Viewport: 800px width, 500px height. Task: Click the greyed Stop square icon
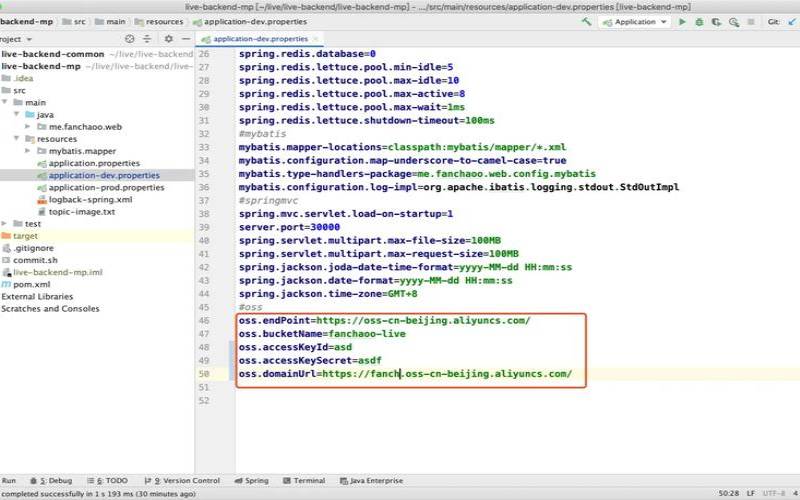(x=751, y=22)
